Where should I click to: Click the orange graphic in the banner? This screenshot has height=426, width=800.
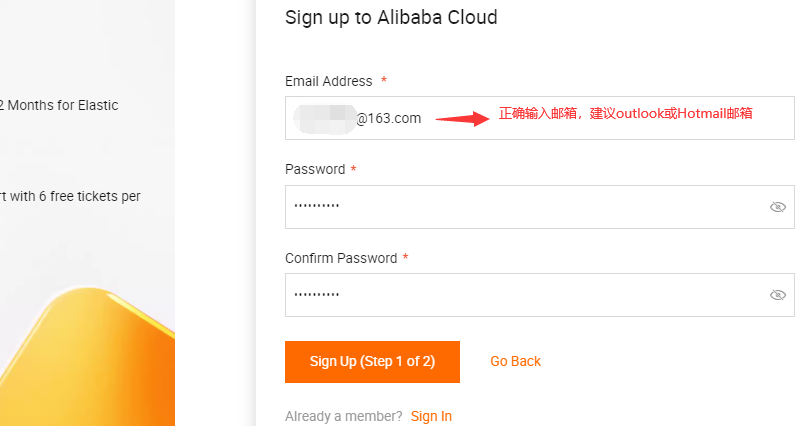point(87,356)
